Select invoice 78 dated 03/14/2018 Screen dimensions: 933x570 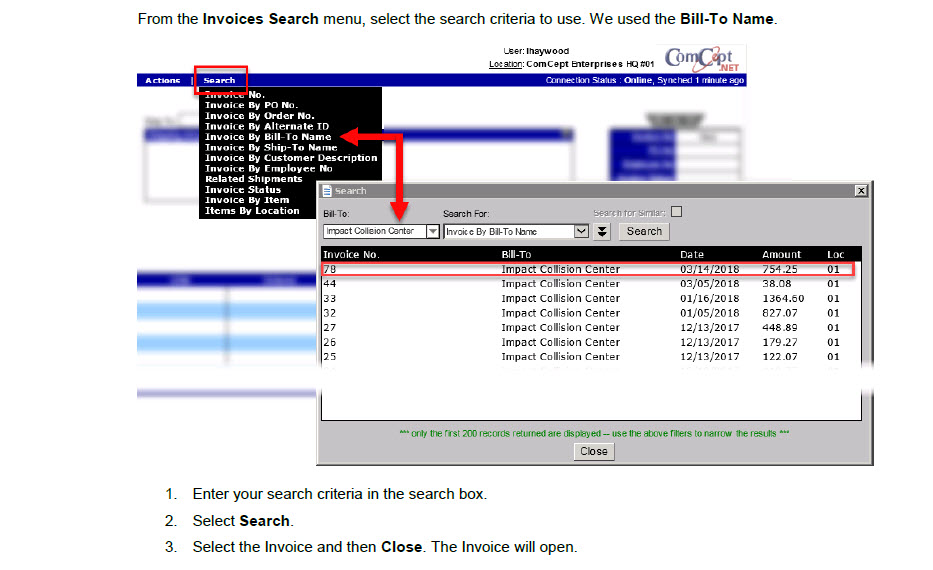click(587, 269)
